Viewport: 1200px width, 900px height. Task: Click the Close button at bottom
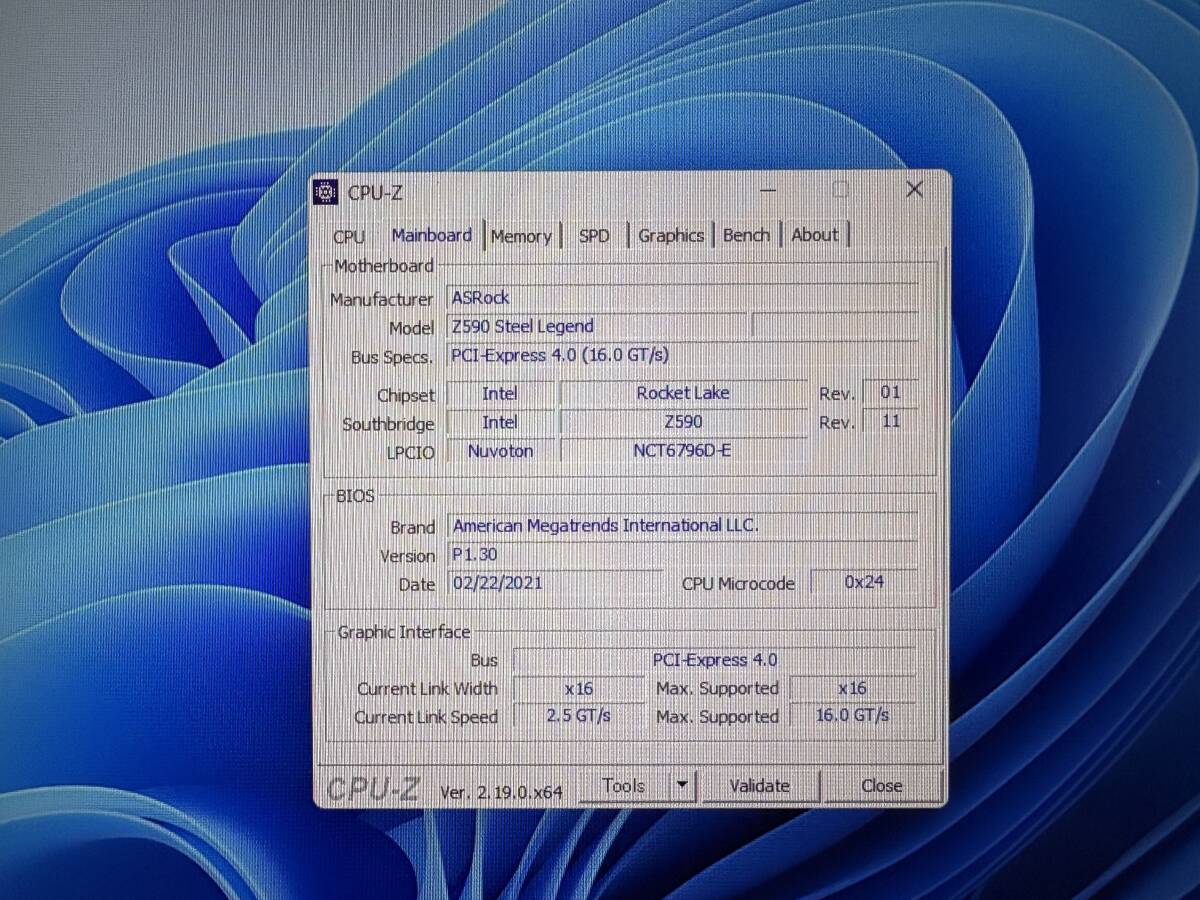[882, 786]
